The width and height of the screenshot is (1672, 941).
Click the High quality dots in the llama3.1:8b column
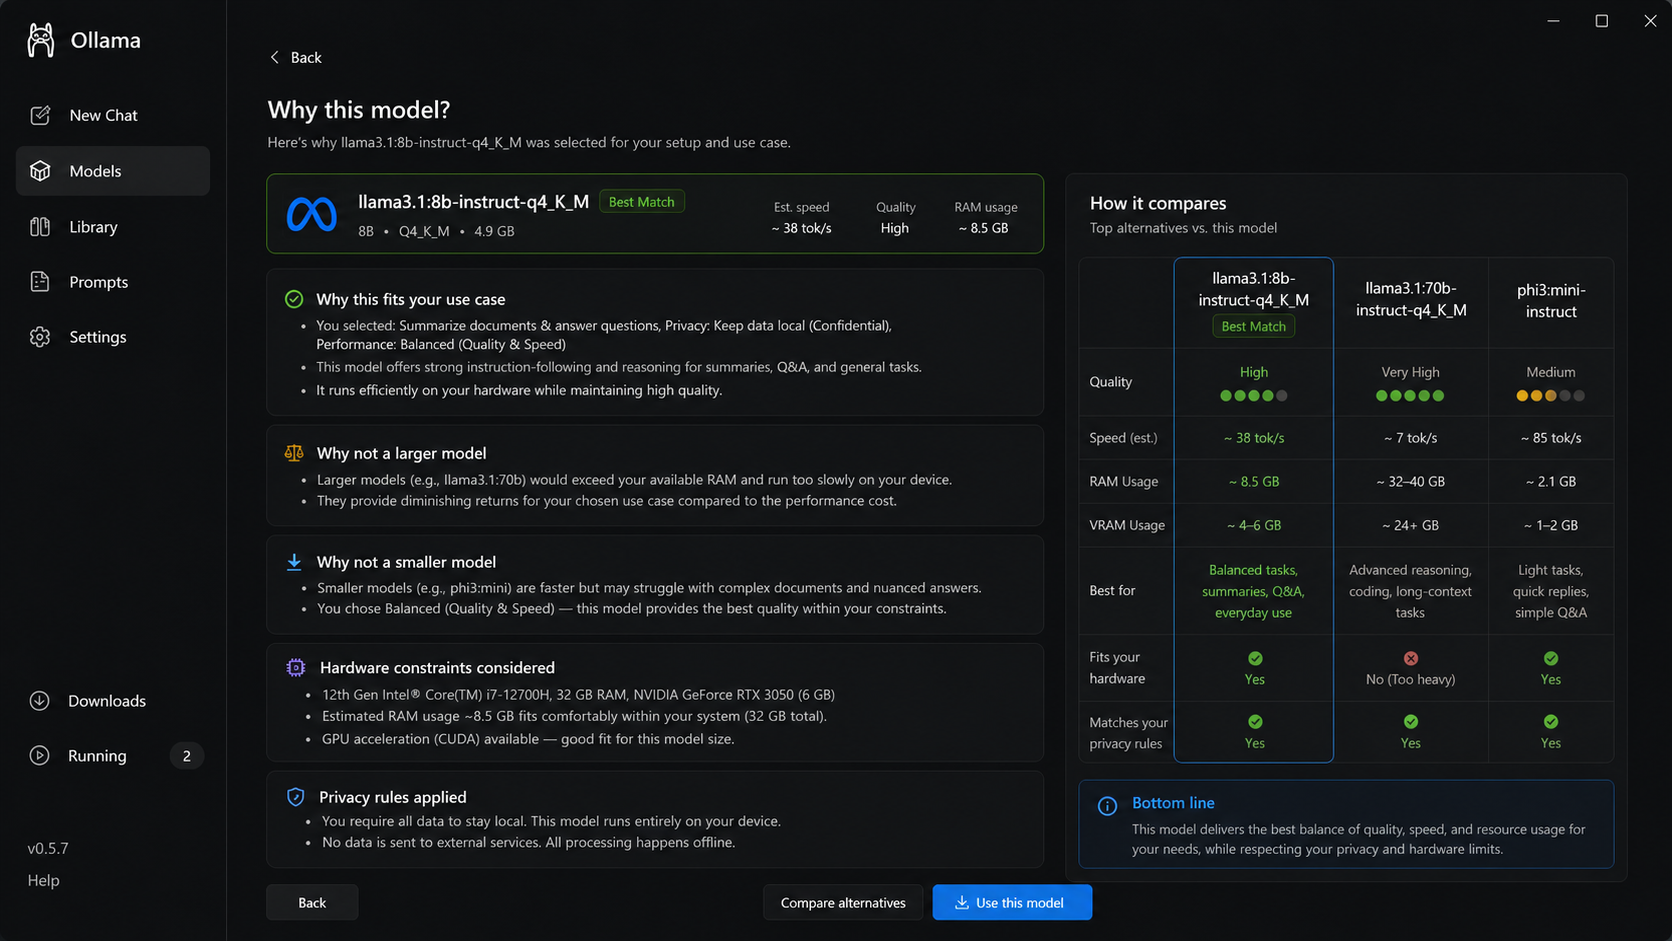pos(1254,396)
